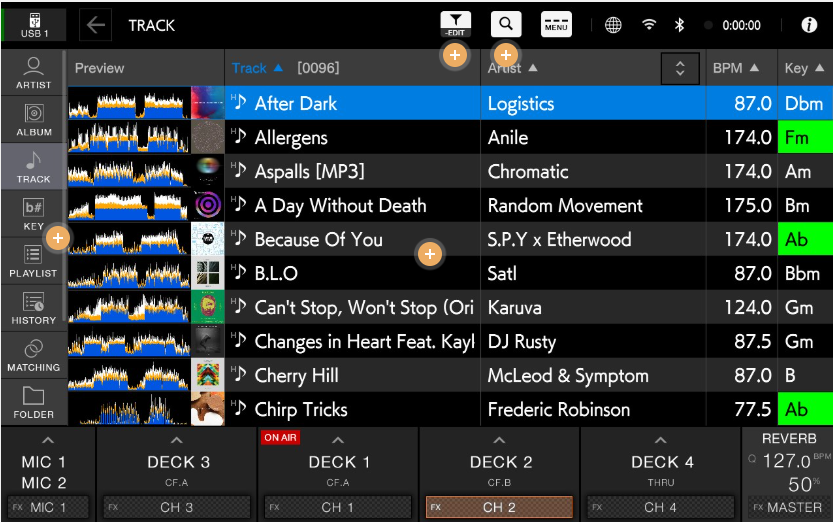The image size is (833, 522).
Task: Click the globe network icon
Action: click(x=613, y=25)
